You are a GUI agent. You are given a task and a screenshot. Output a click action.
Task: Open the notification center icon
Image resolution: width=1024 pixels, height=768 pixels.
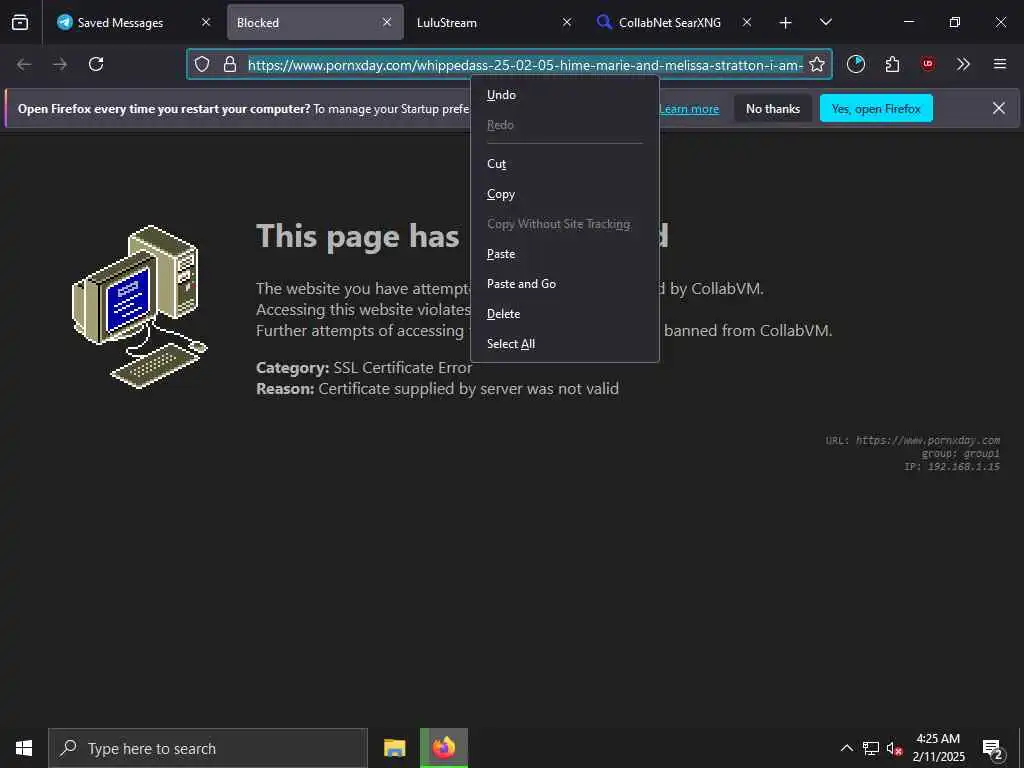(x=993, y=748)
